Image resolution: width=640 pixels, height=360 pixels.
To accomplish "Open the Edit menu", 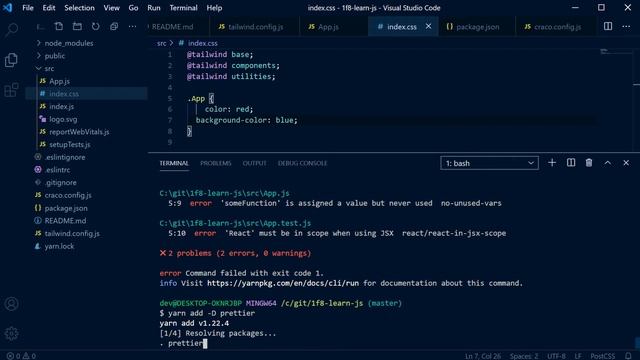I will [x=49, y=8].
